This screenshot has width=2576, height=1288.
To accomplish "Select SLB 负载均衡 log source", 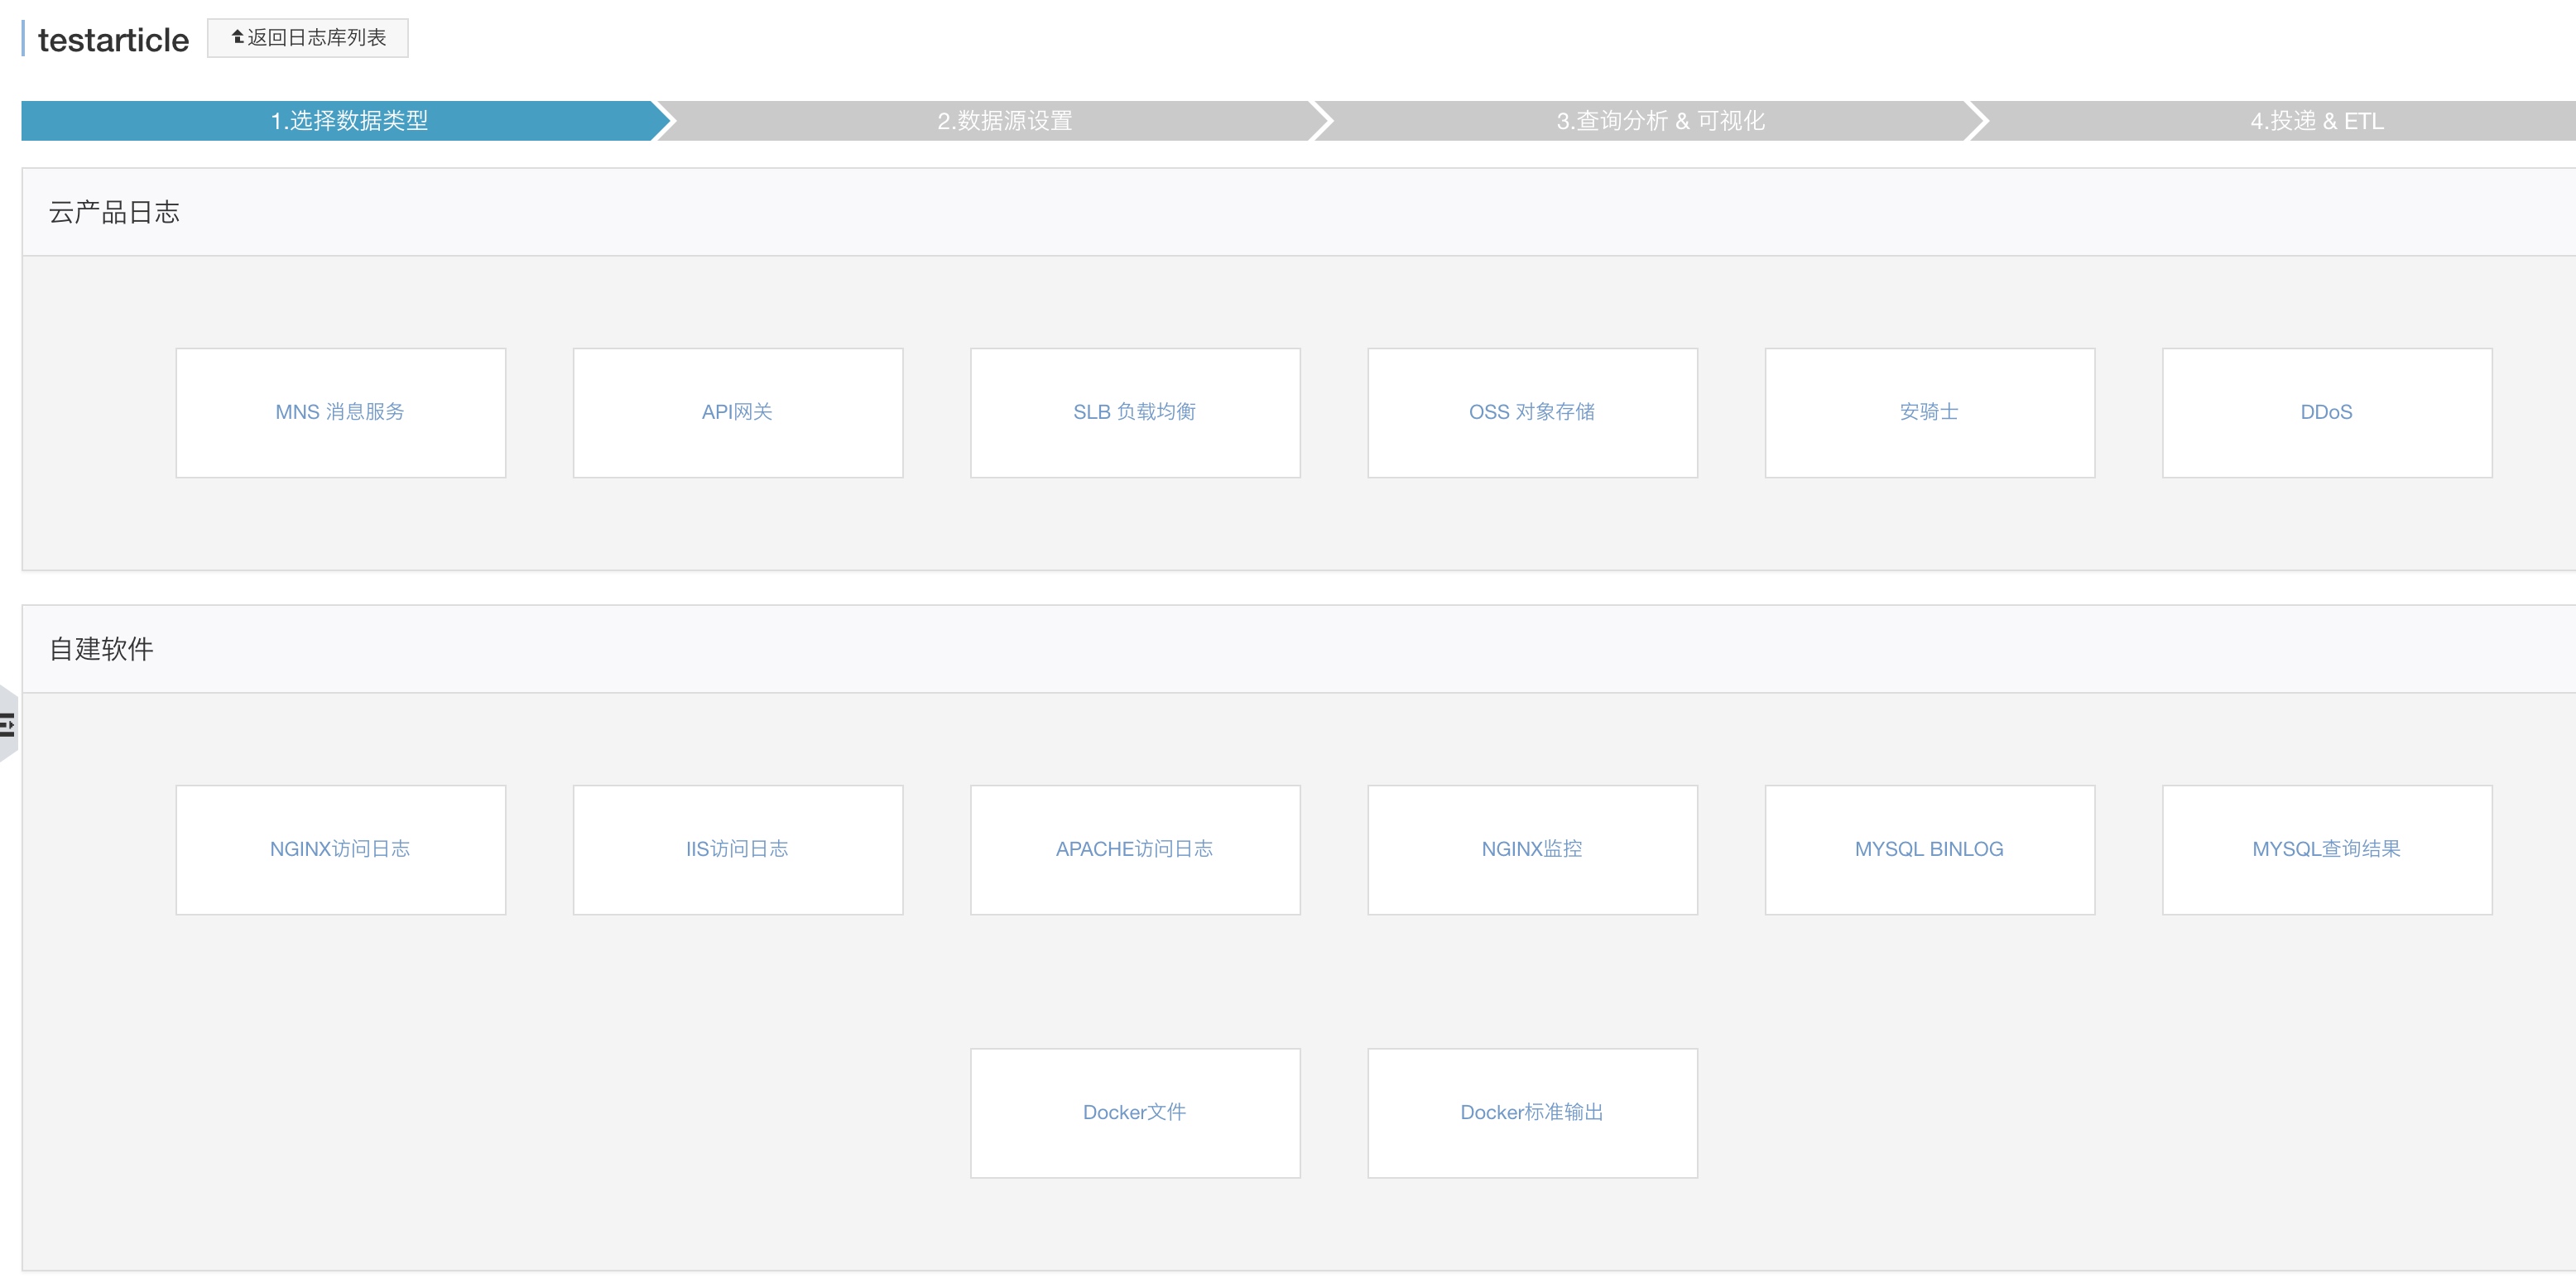I will [x=1135, y=413].
